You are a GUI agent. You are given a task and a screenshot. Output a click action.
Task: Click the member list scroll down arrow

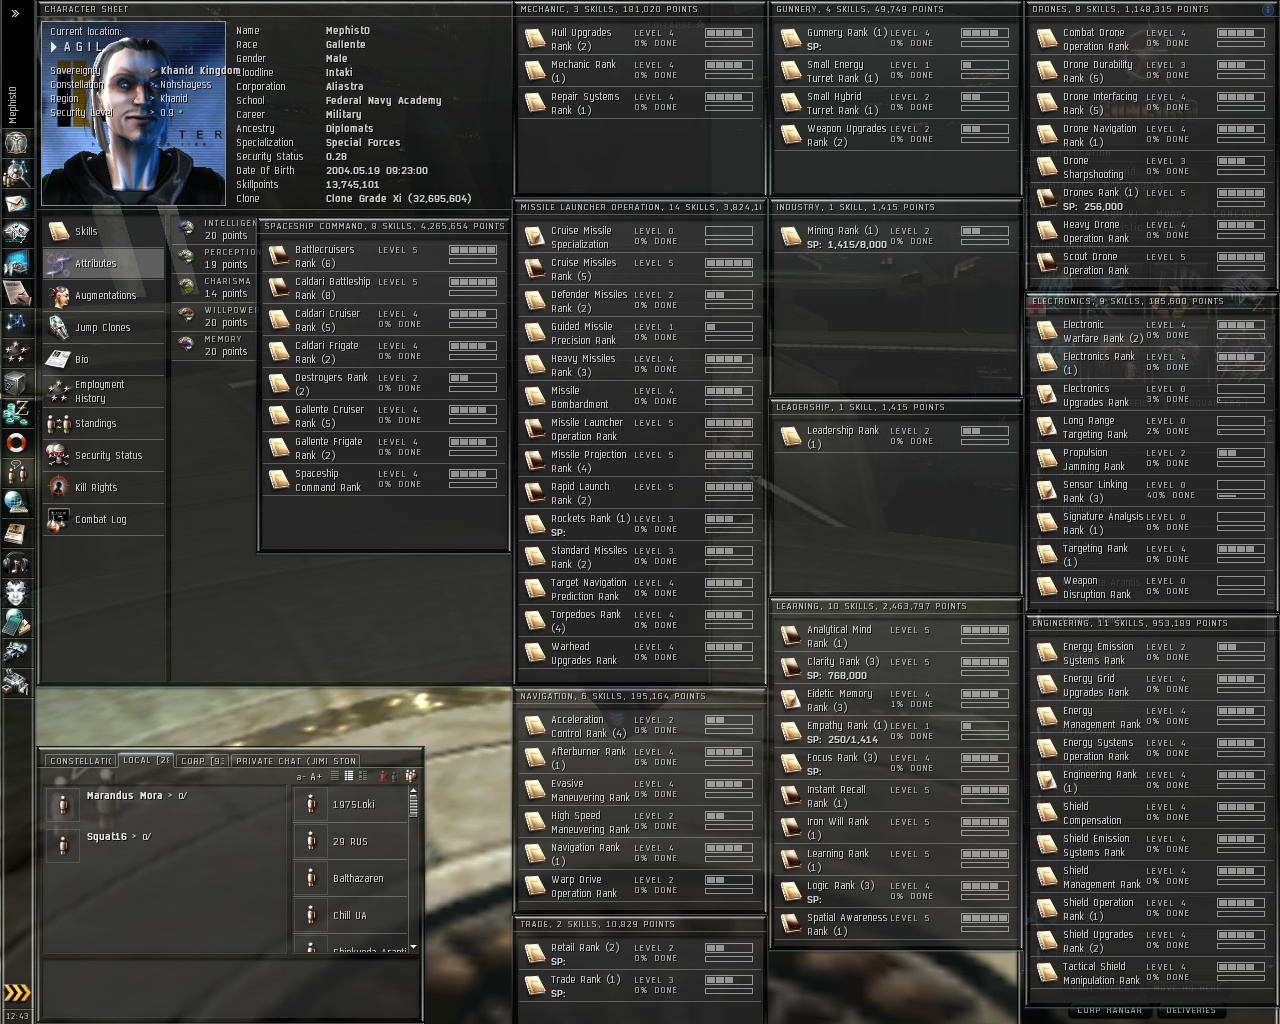click(x=413, y=946)
